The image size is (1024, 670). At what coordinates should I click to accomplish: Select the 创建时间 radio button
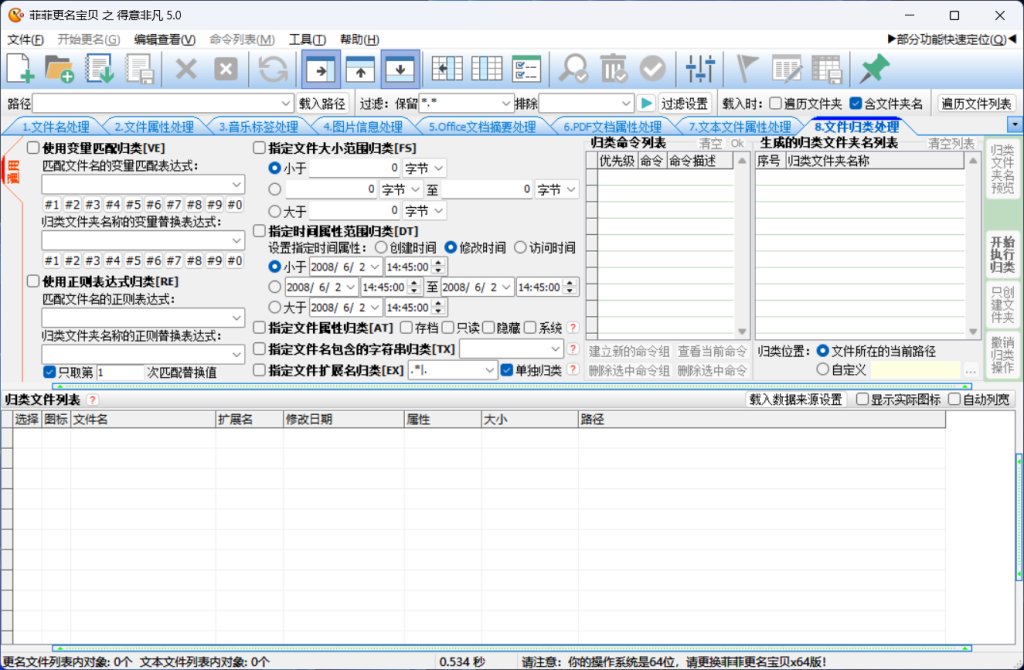click(381, 247)
